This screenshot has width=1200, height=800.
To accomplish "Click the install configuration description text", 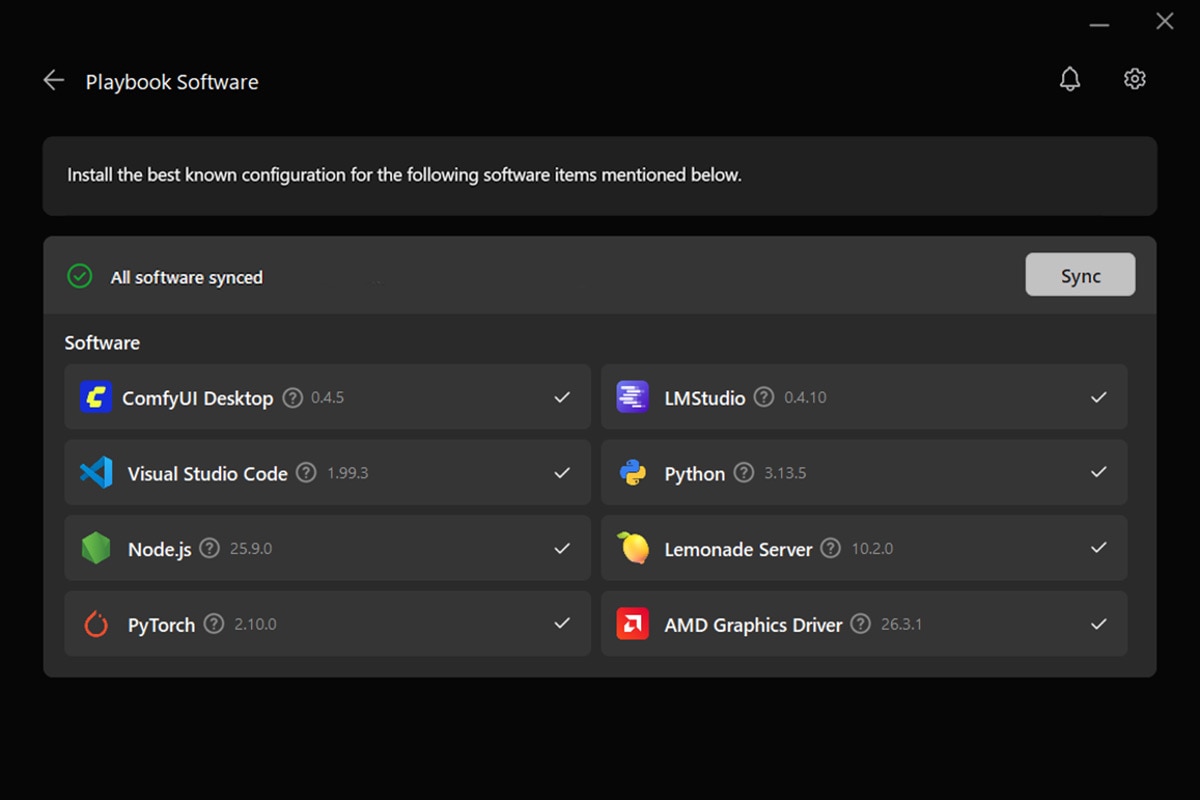I will (x=404, y=175).
